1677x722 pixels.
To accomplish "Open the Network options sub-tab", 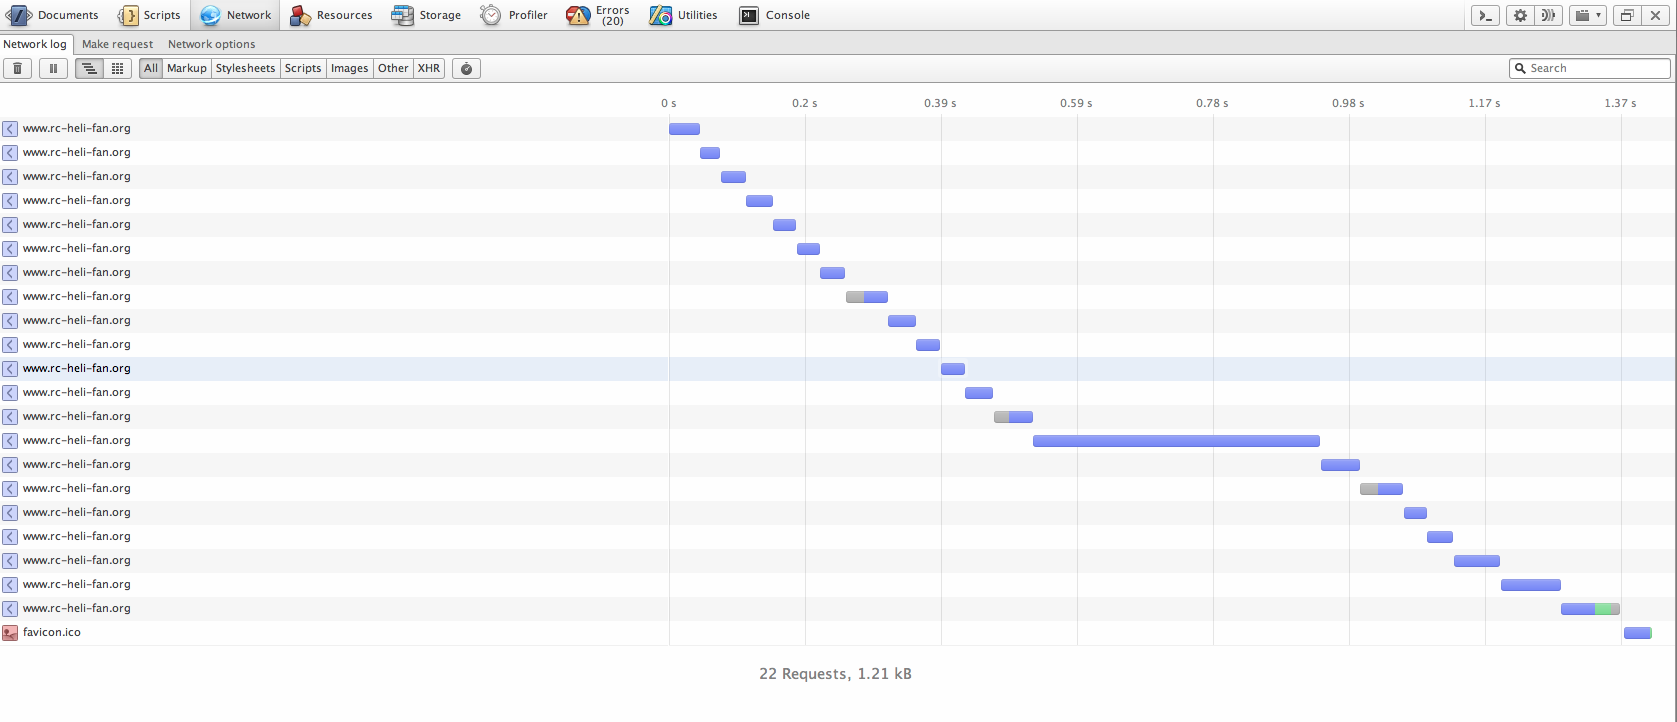I will point(212,44).
